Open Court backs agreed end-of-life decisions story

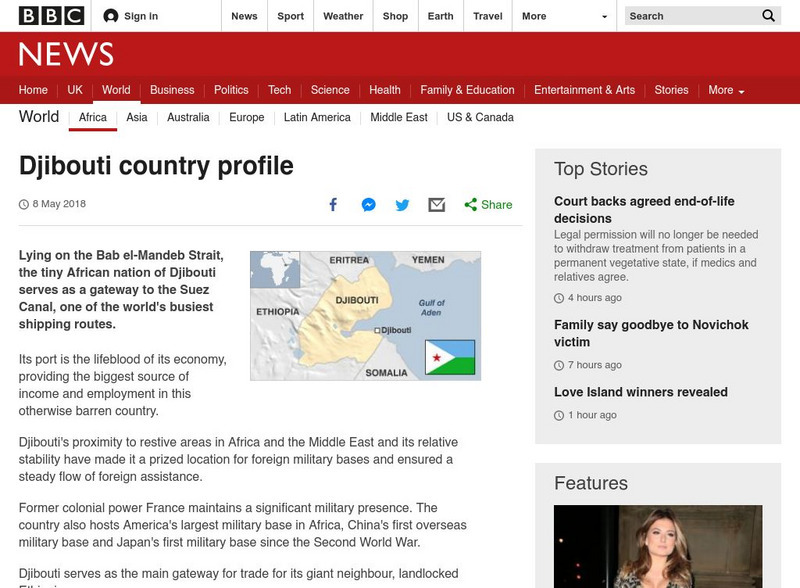pyautogui.click(x=644, y=210)
